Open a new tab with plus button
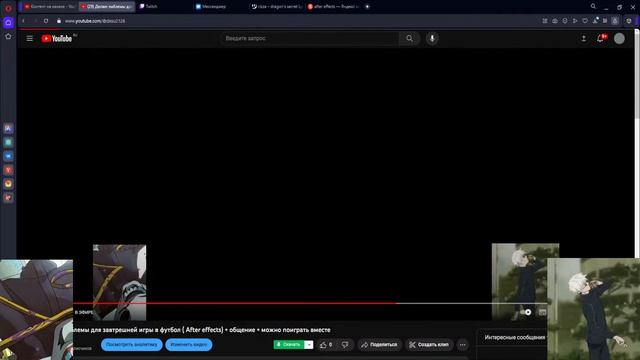Screen dimensions: 640x360 tap(367, 7)
